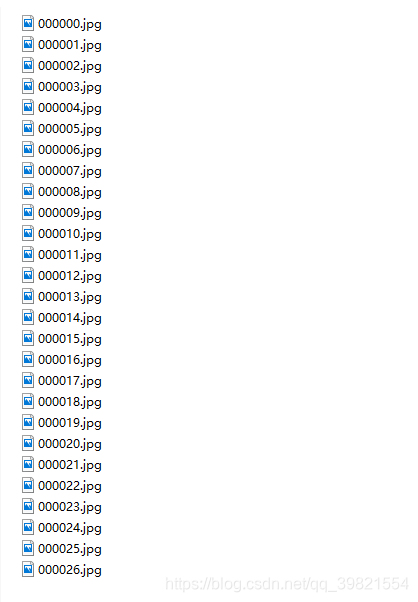Select the file name 000004.jpg

point(70,108)
